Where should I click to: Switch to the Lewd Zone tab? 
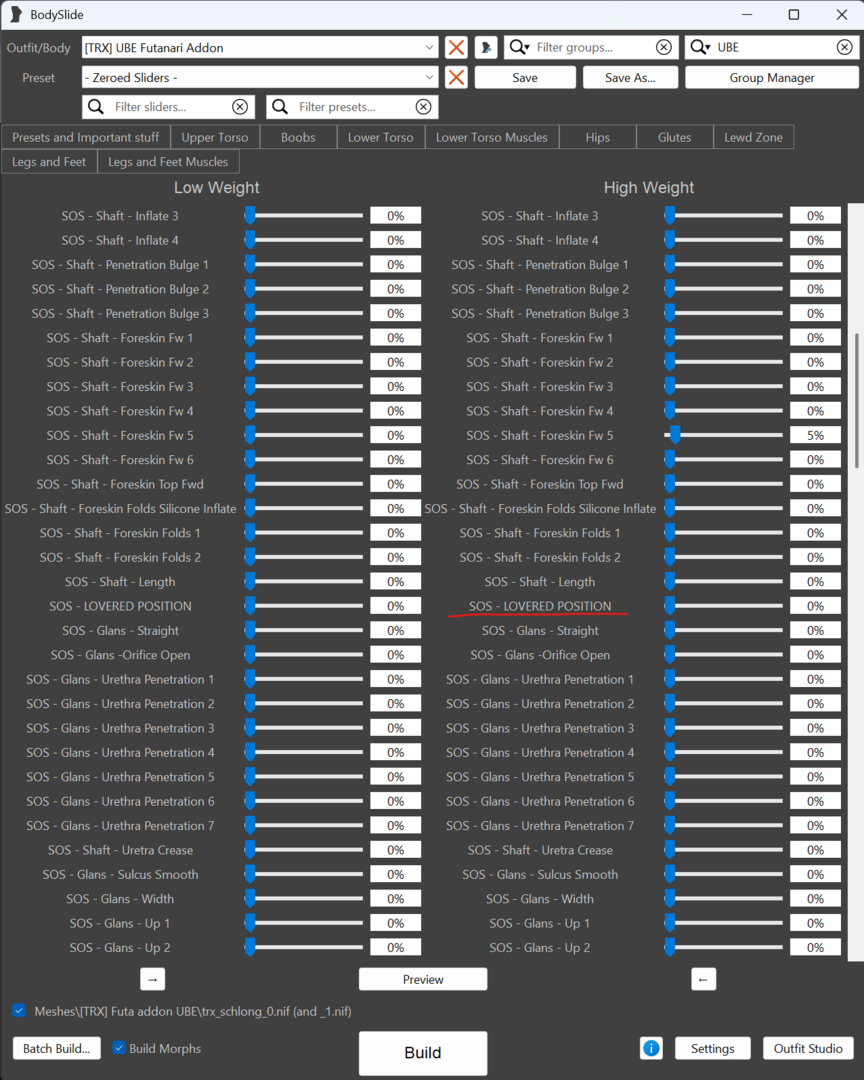pyautogui.click(x=753, y=137)
